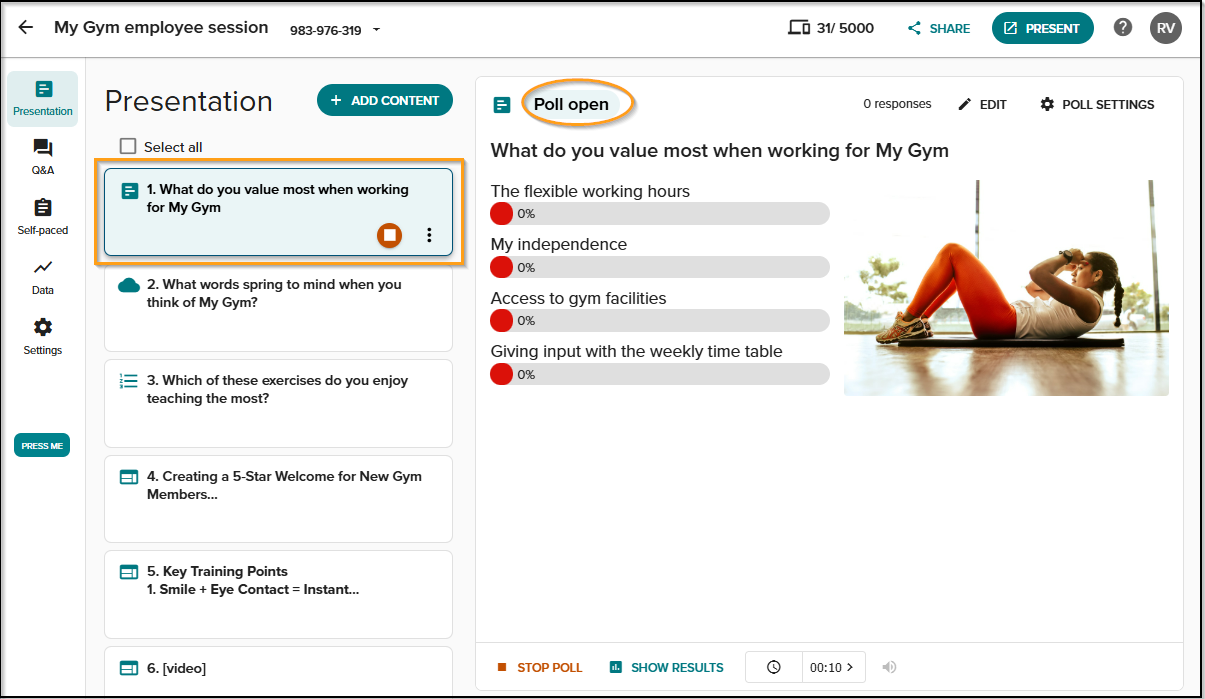
Task: Select slide 2 word cloud question
Action: [278, 308]
